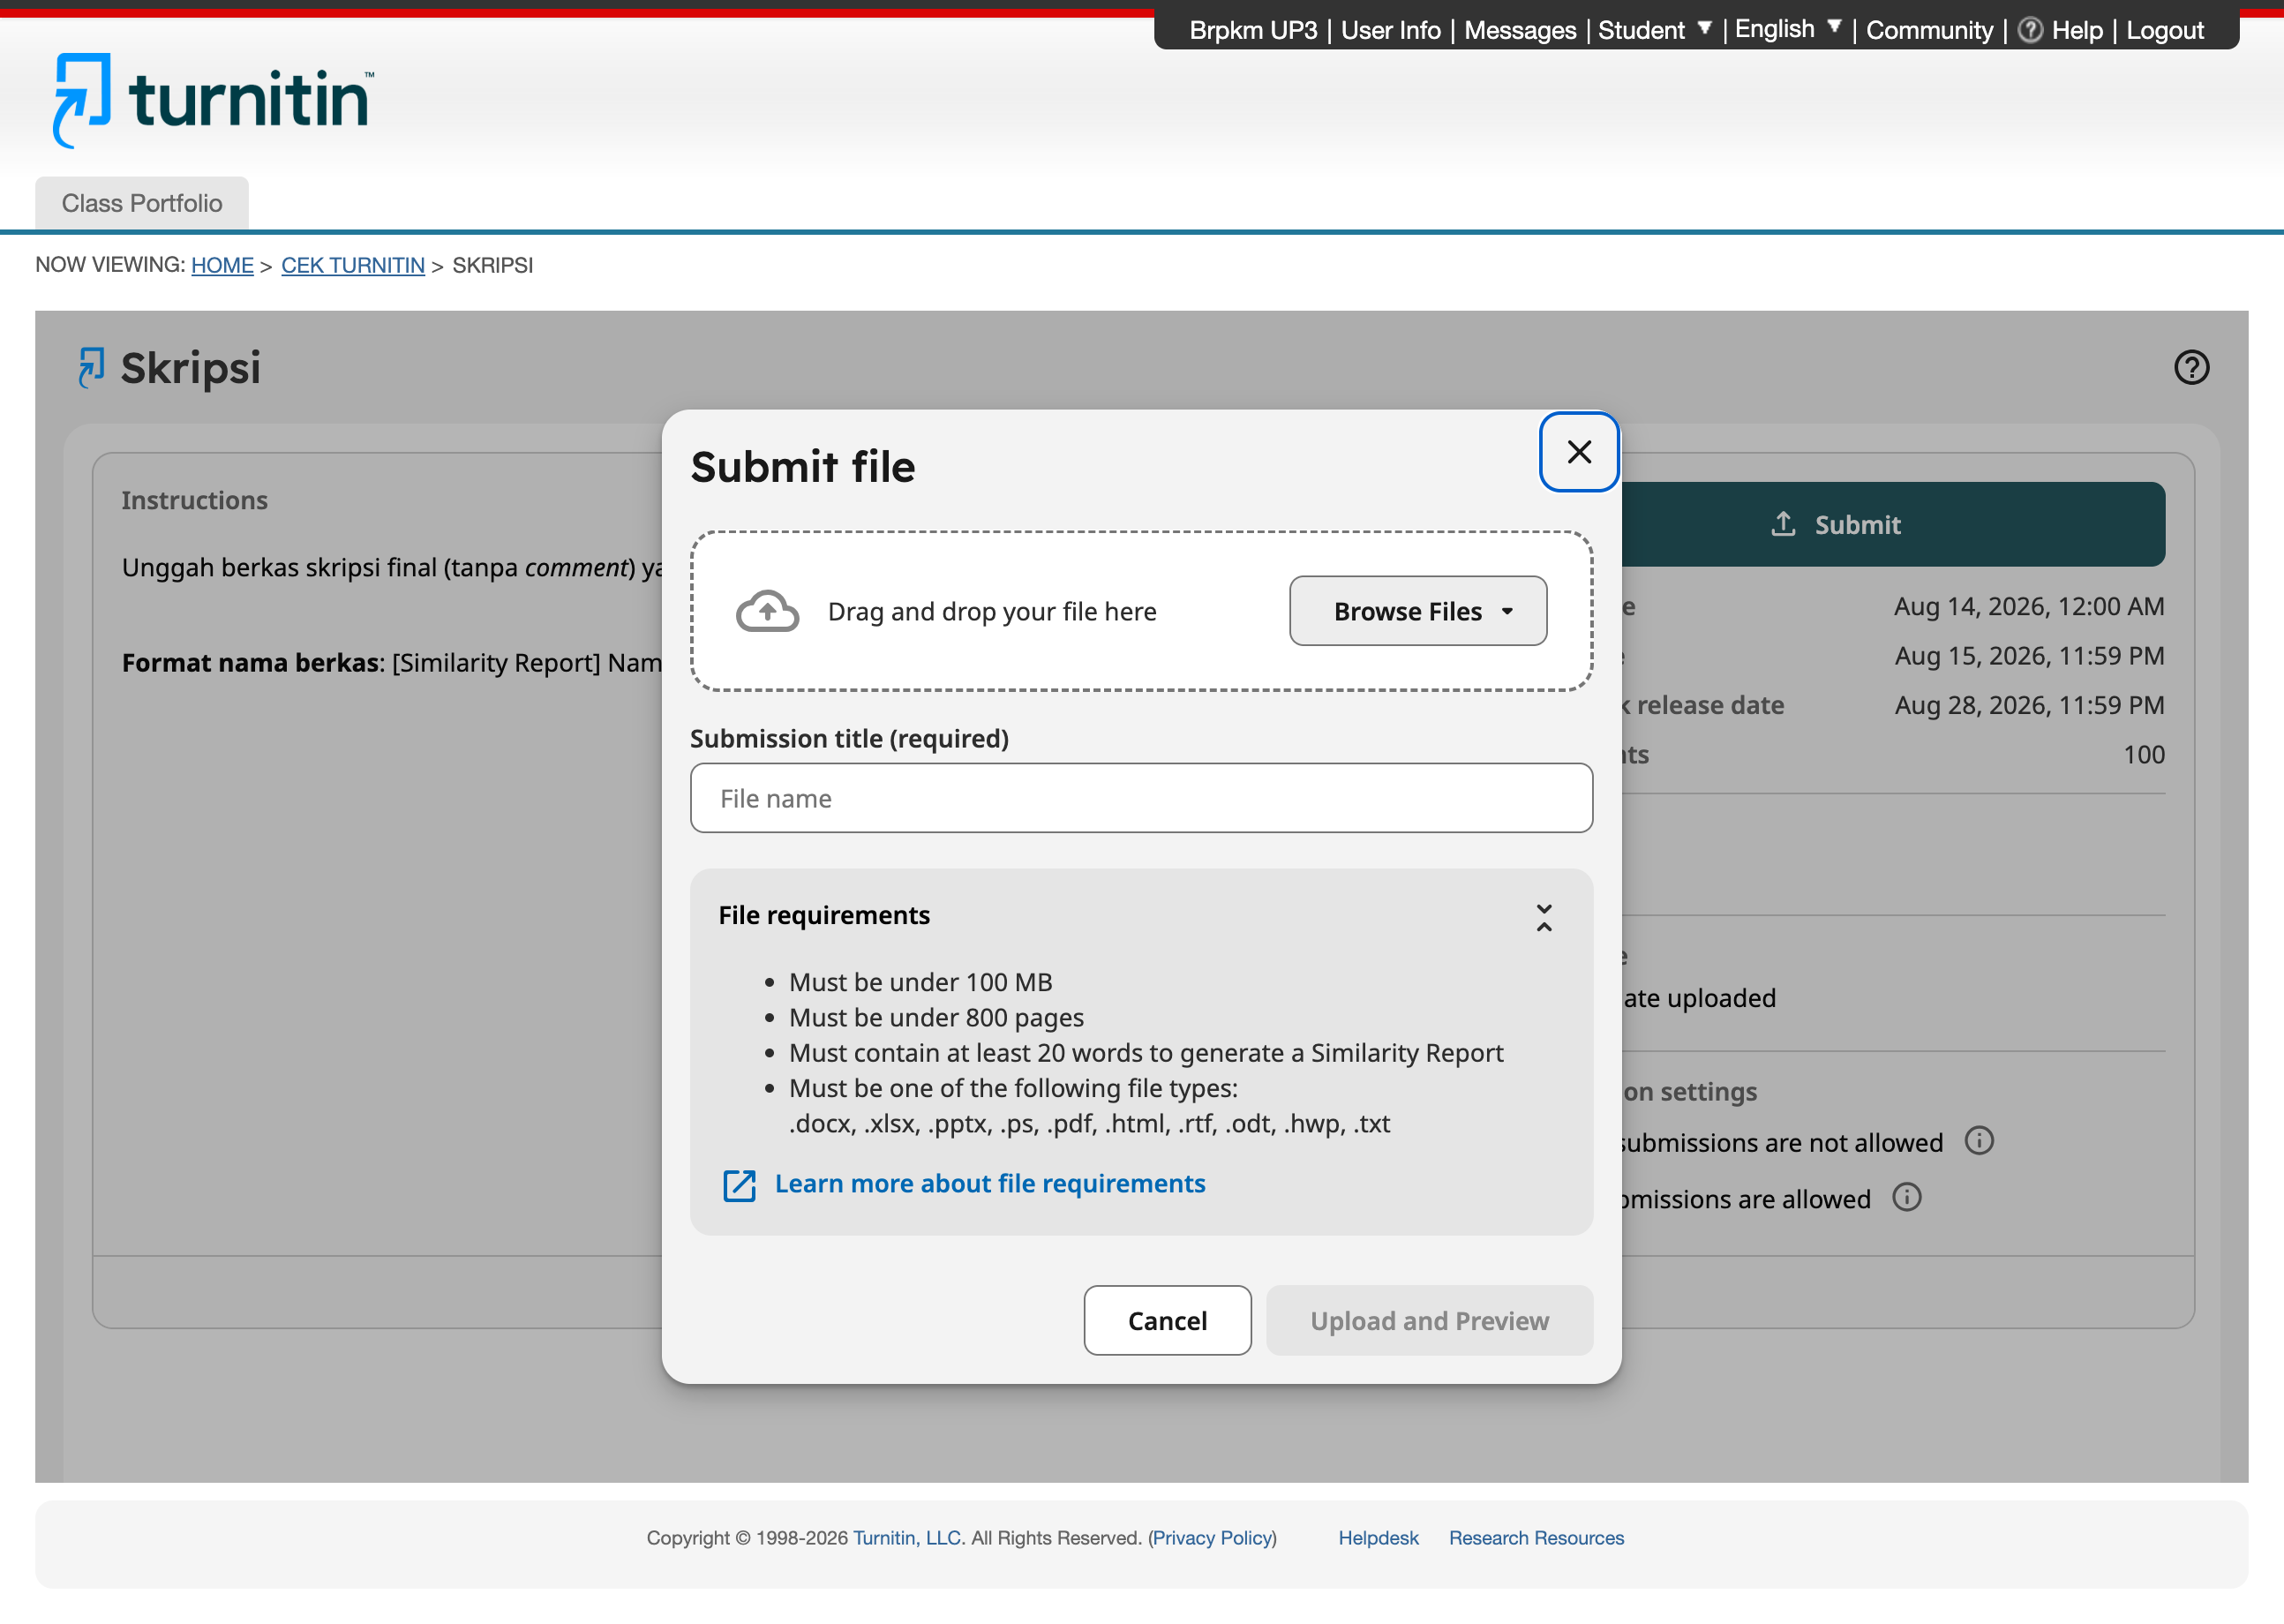Open the Student role dropdown
Screen dimensions: 2284x1624
[x=1654, y=30]
